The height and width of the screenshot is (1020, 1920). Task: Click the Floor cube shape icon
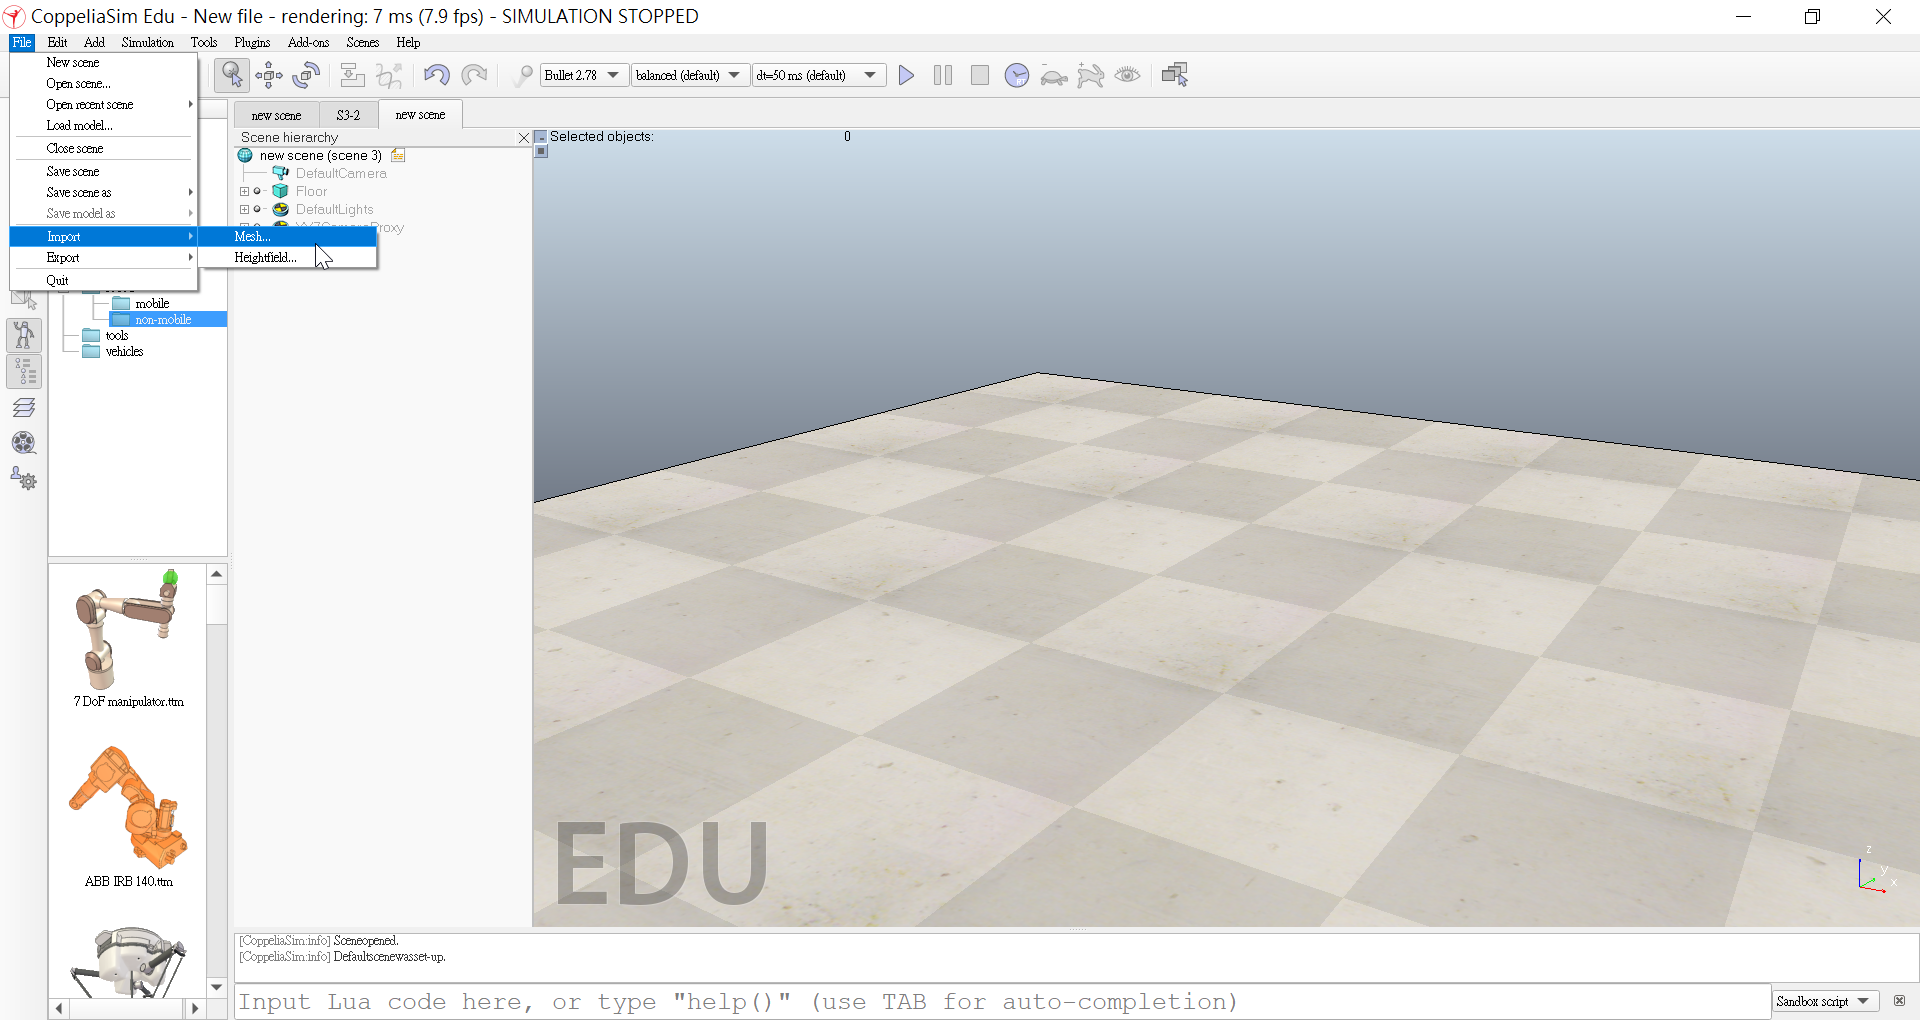(x=281, y=191)
